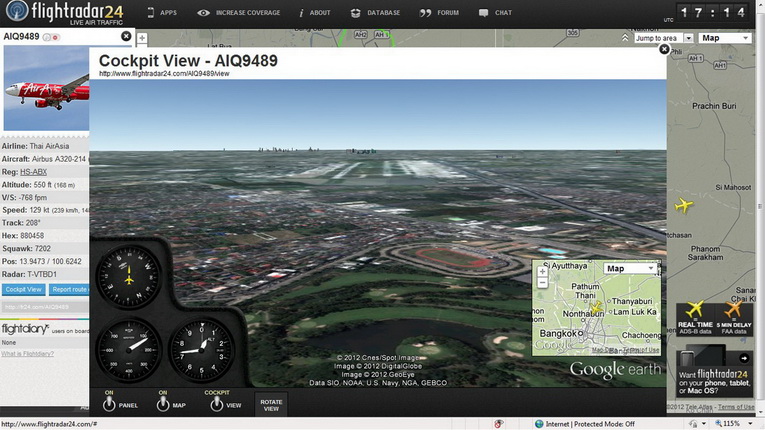Click the Real Time ADS-B legend plane
The image size is (765, 430).
point(695,309)
